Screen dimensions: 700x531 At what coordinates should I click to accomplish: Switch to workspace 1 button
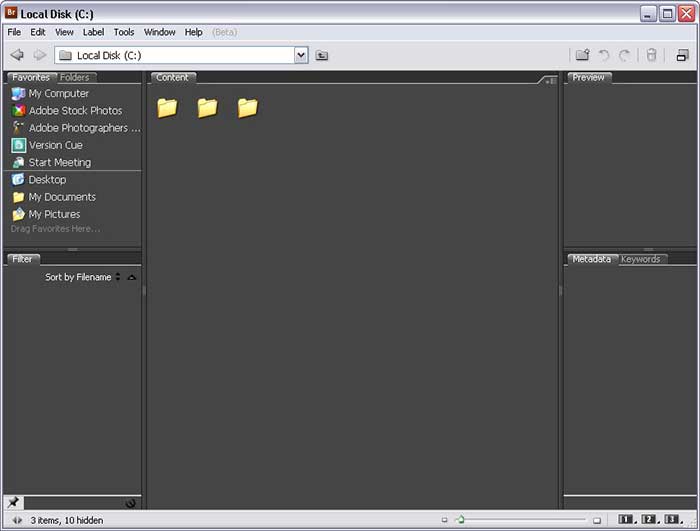(625, 519)
